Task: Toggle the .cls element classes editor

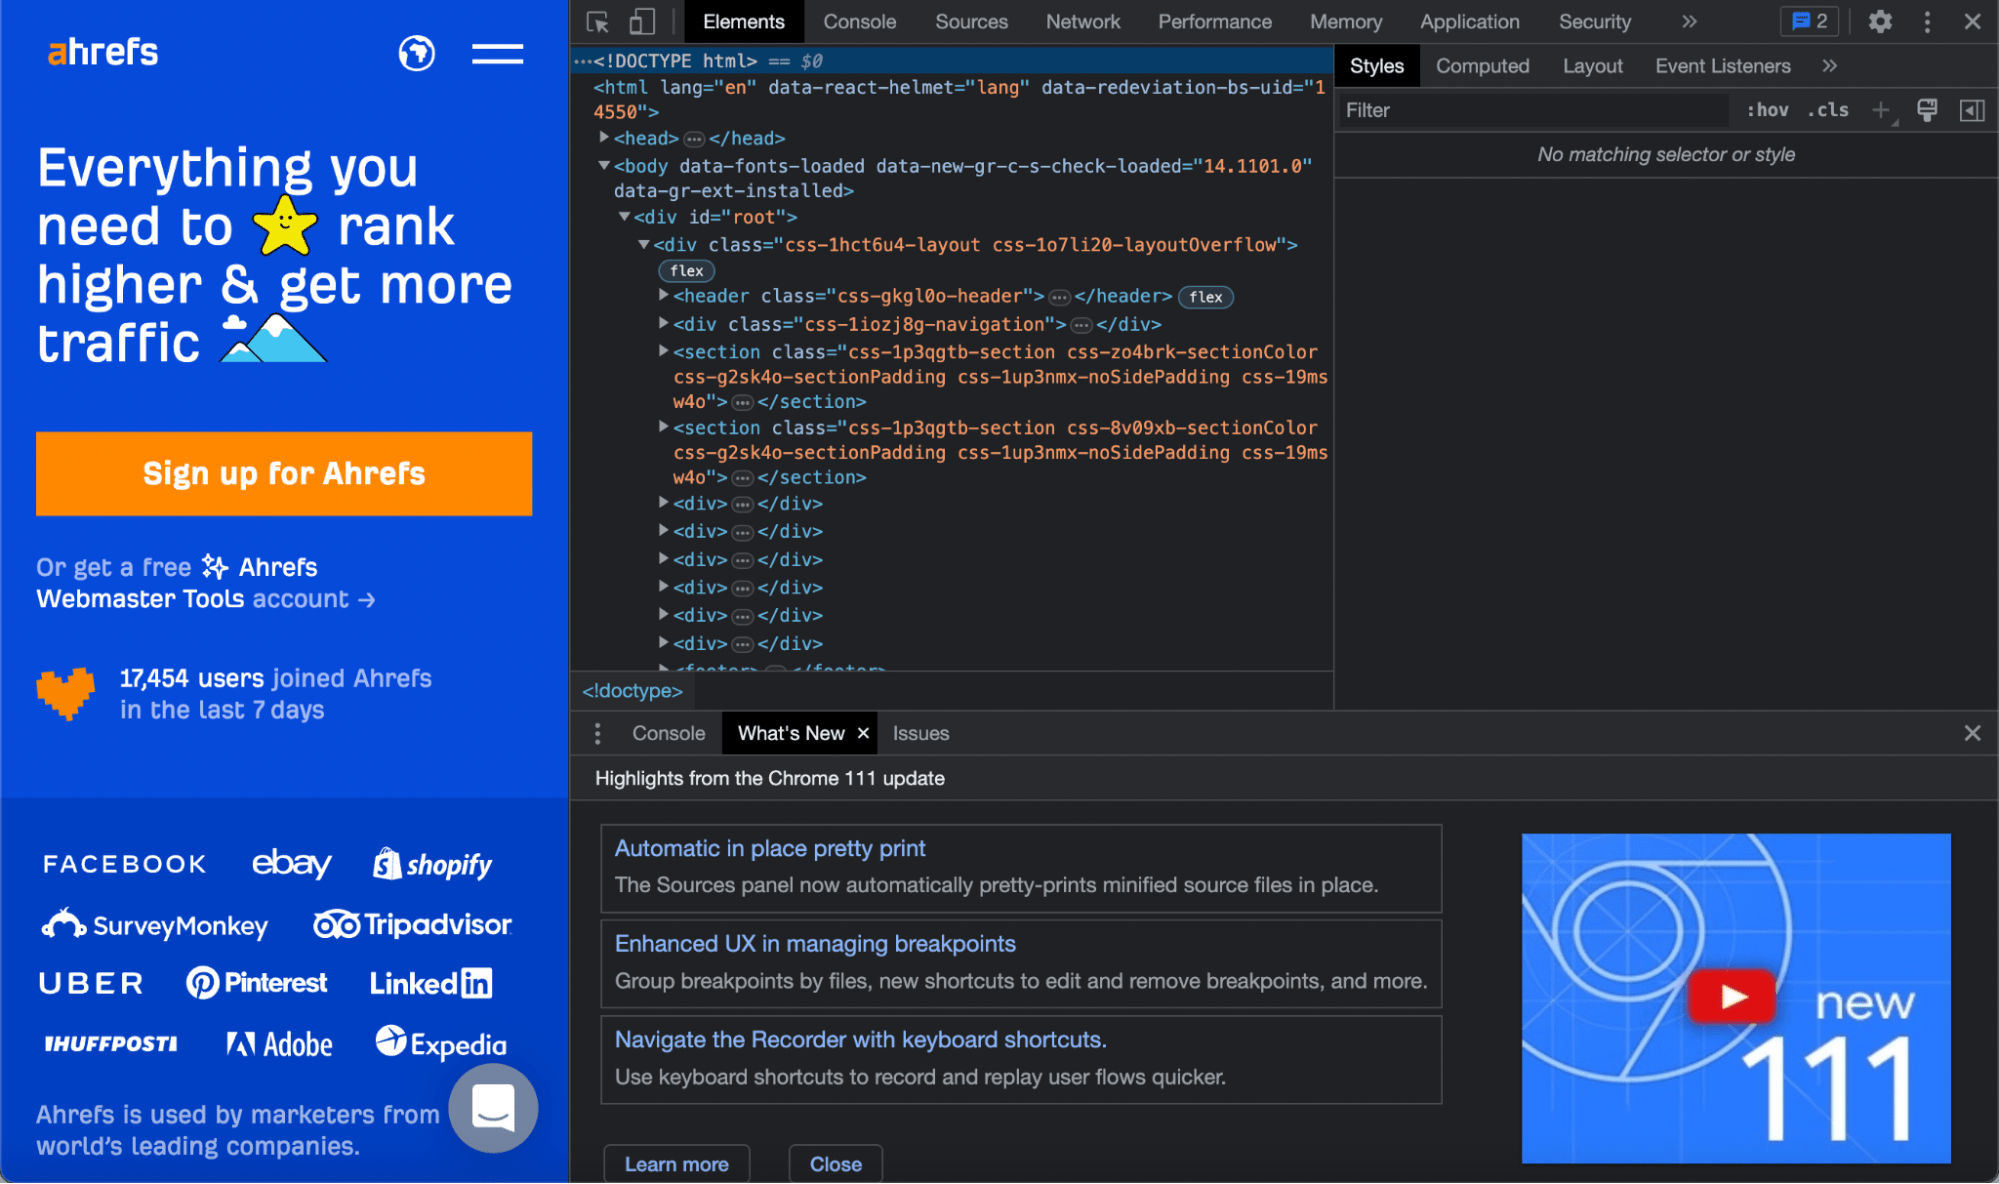Action: tap(1828, 110)
